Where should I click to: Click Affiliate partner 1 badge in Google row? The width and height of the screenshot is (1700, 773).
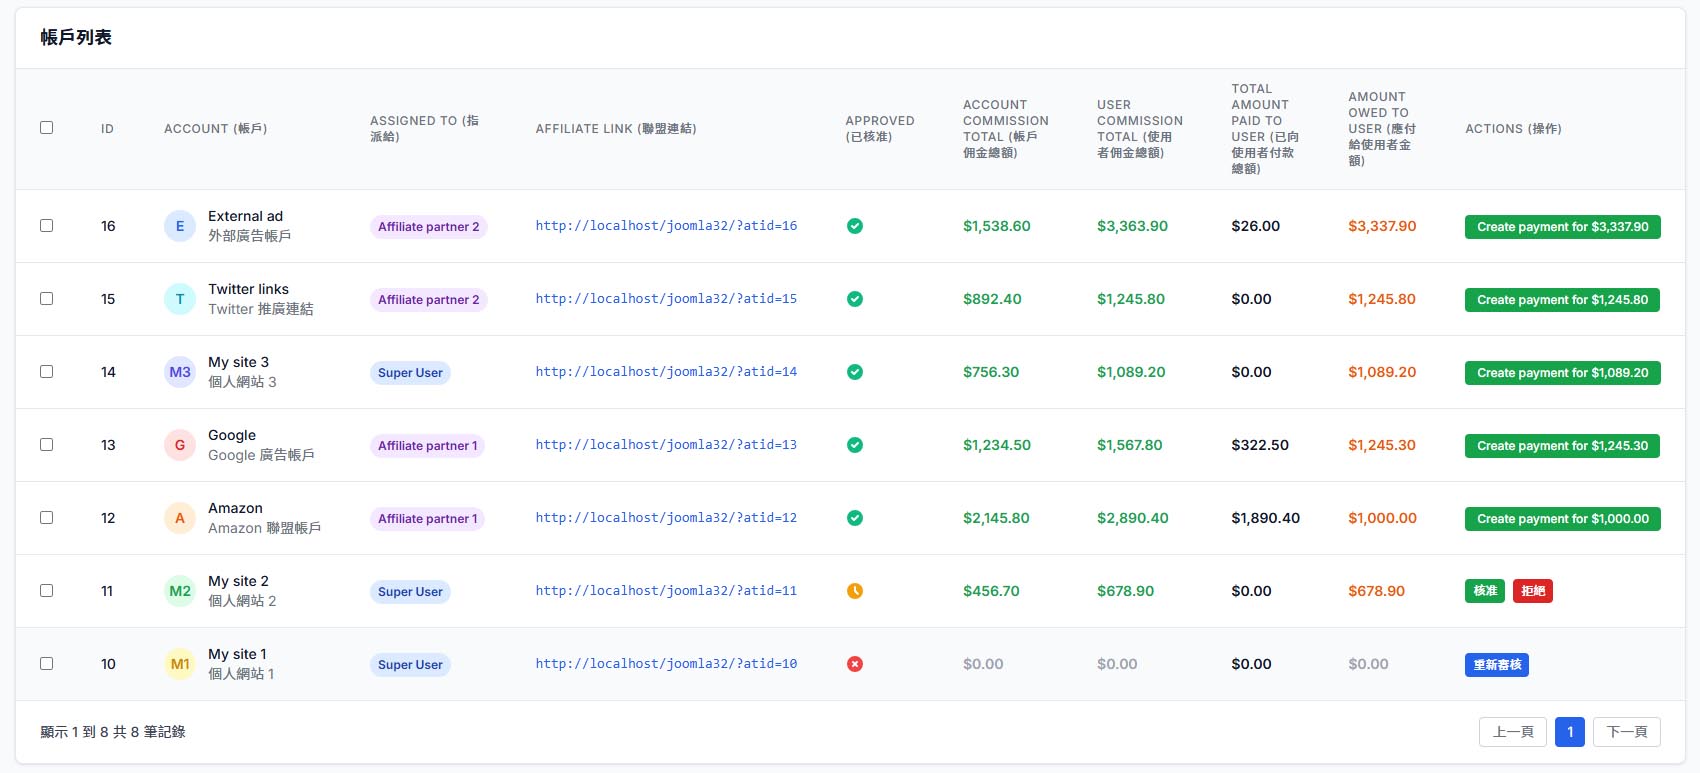pos(428,446)
